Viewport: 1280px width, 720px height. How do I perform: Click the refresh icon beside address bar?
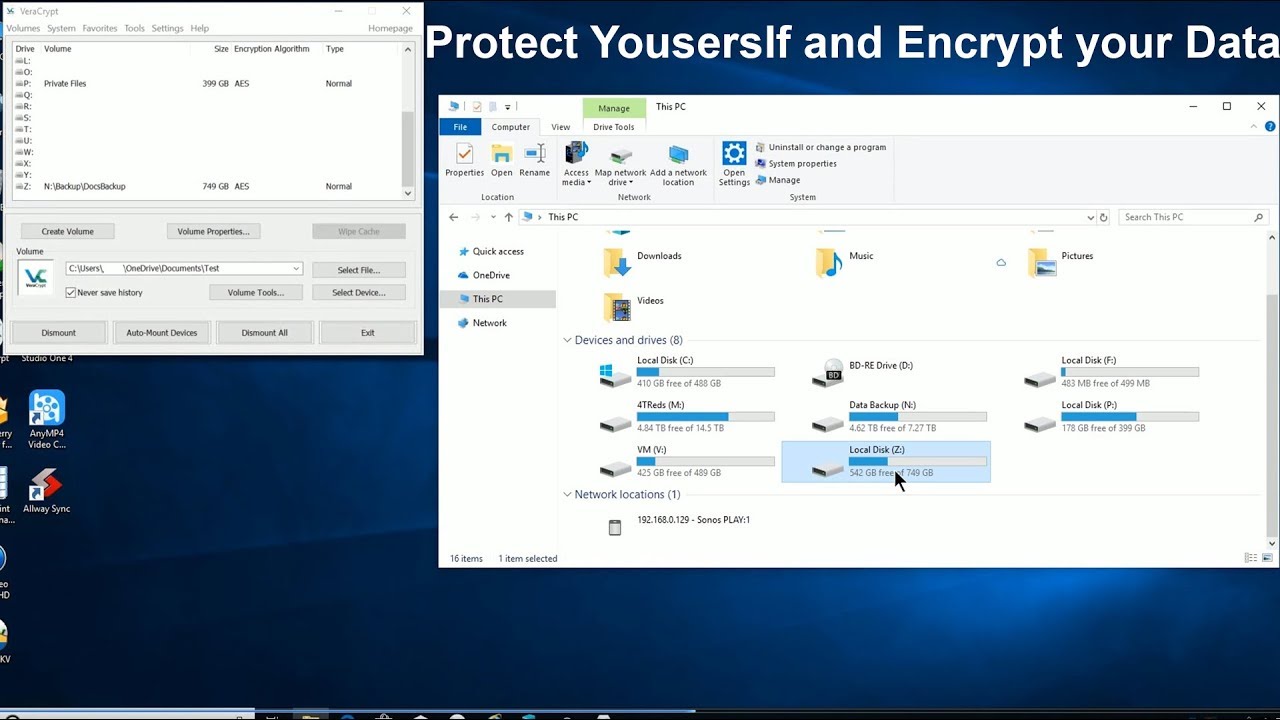pyautogui.click(x=1103, y=217)
